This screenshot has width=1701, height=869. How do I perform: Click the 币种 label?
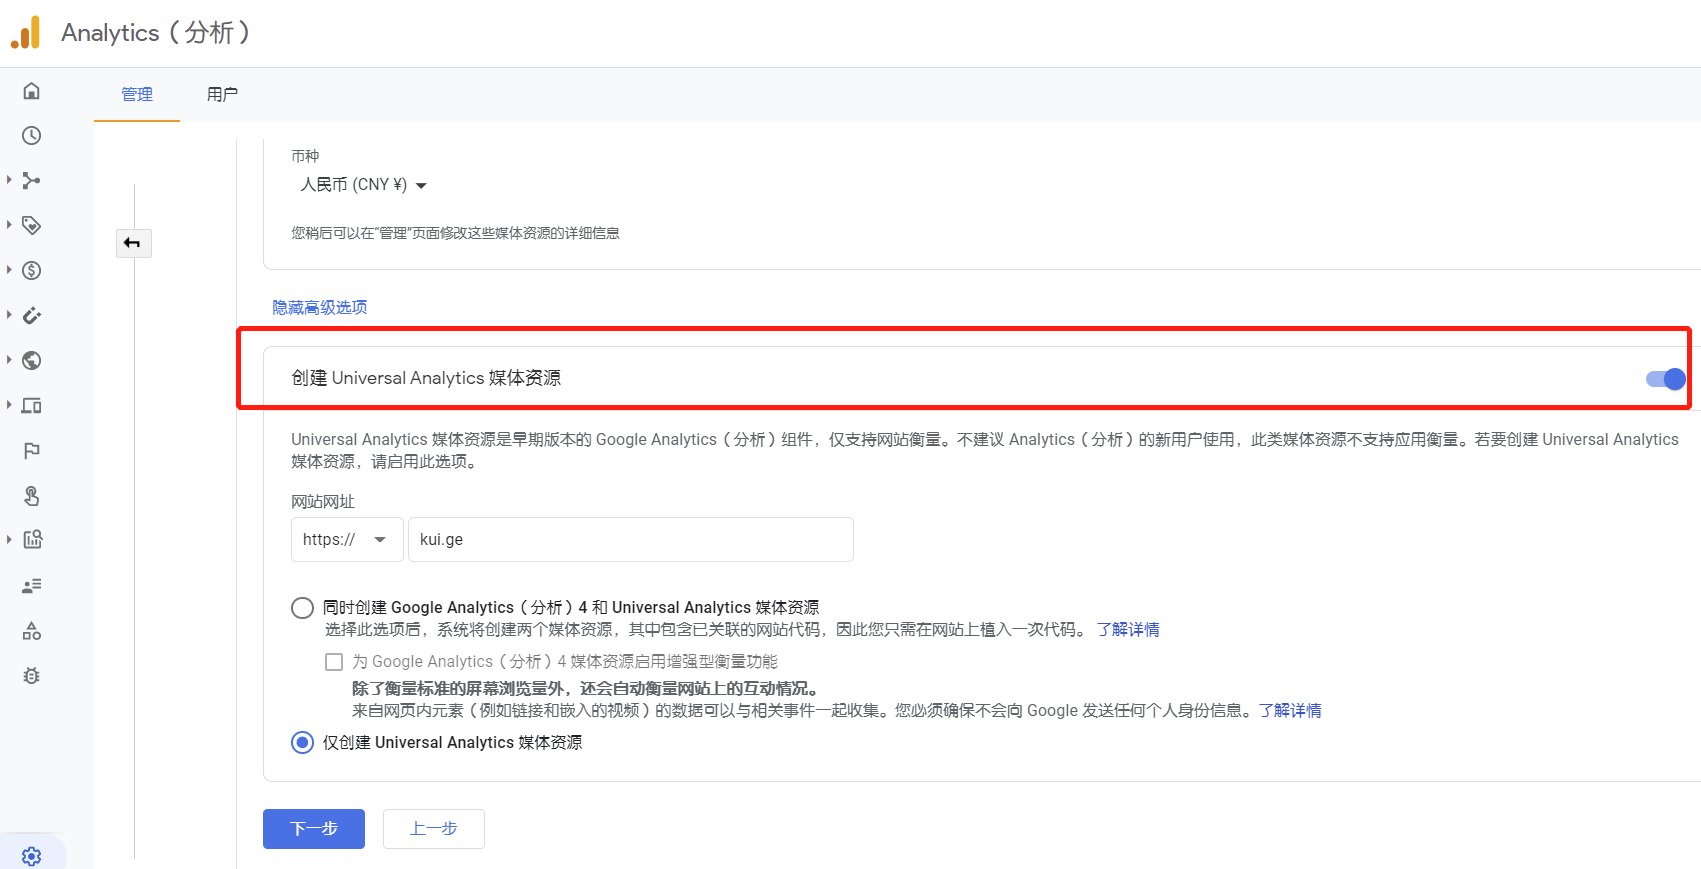click(x=305, y=156)
